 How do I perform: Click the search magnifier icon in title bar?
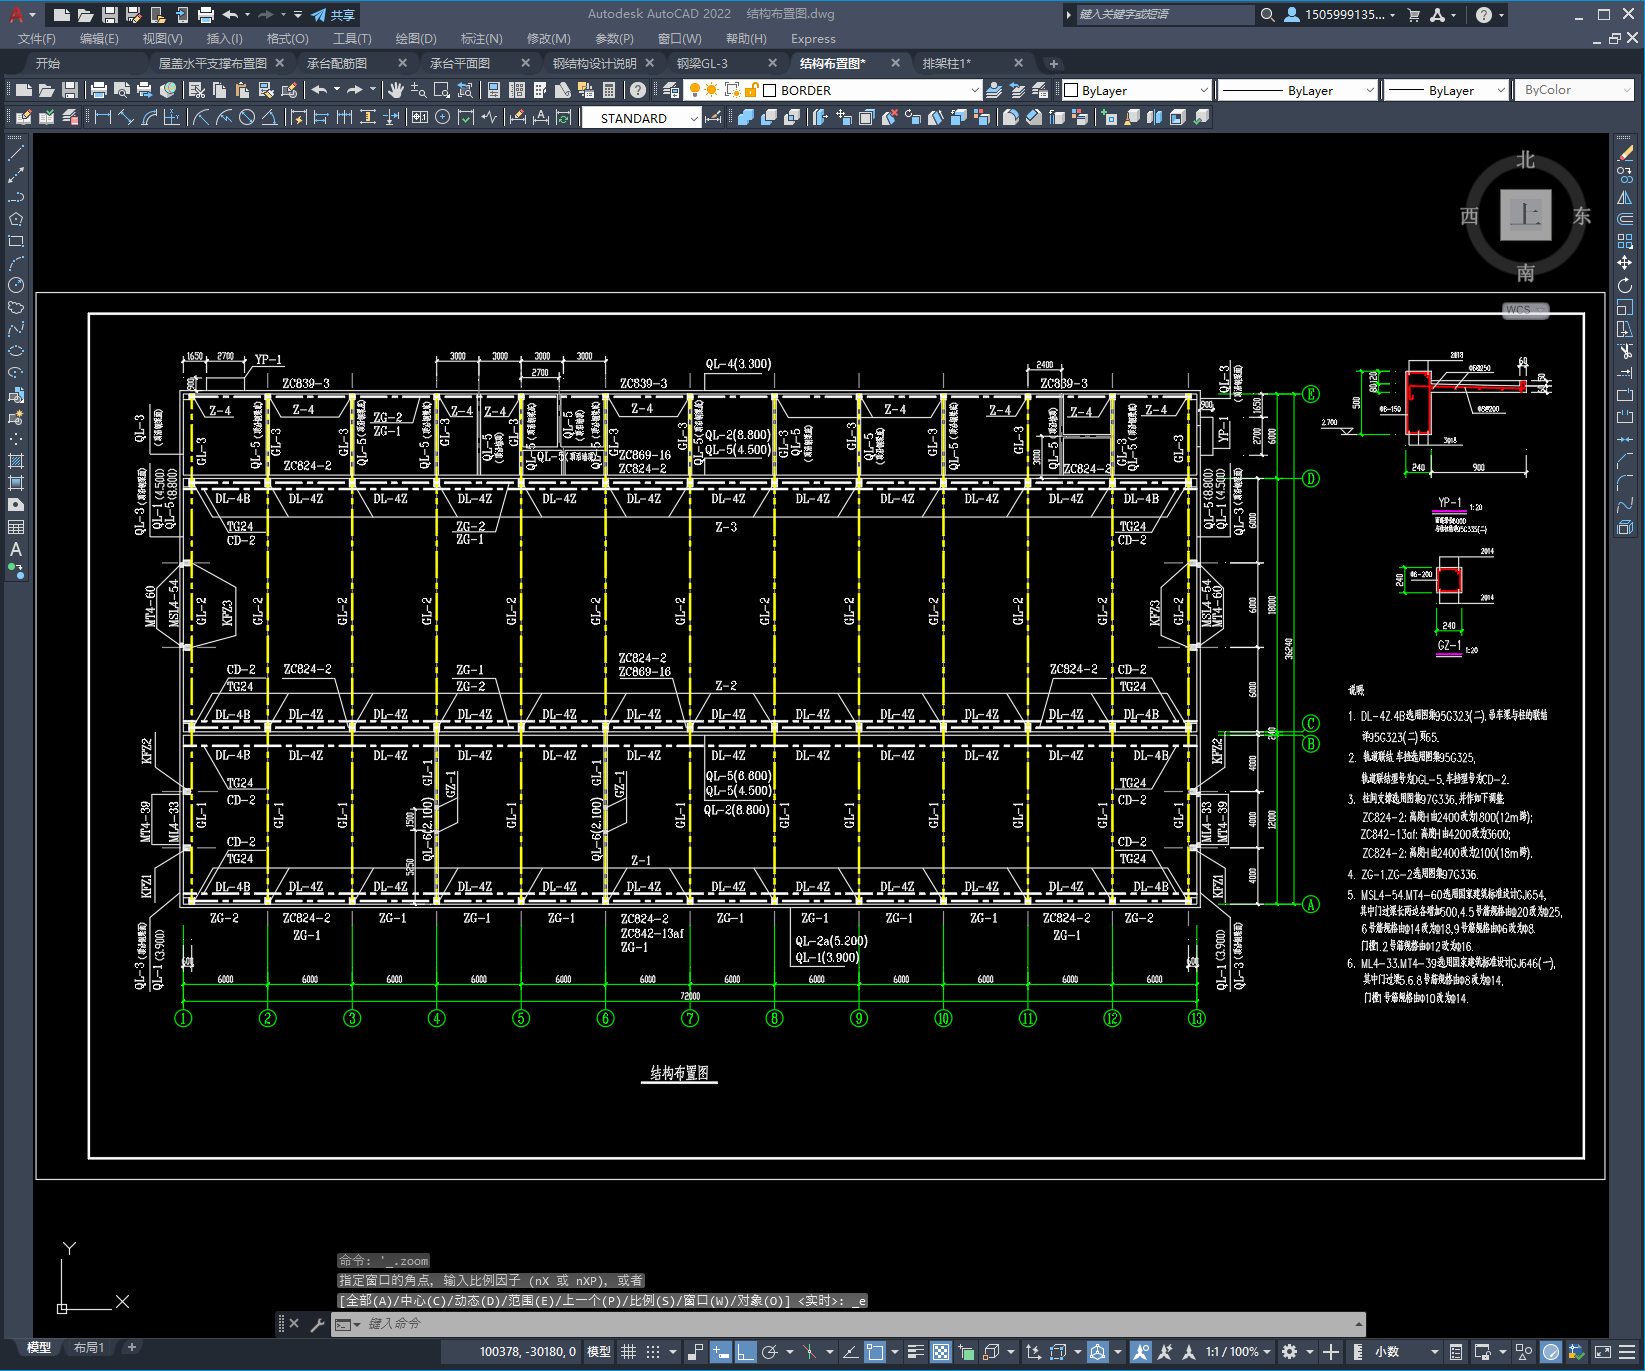click(1268, 15)
